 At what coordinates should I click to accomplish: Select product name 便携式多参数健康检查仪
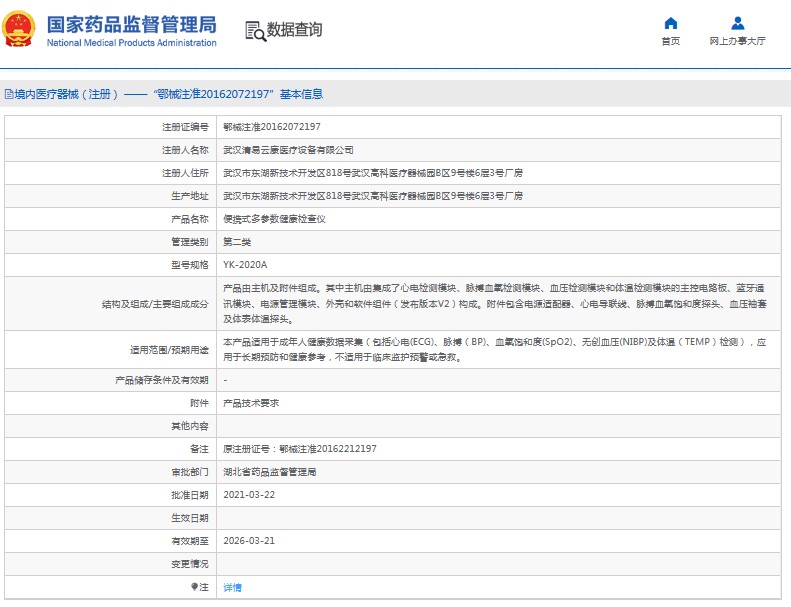pyautogui.click(x=274, y=219)
